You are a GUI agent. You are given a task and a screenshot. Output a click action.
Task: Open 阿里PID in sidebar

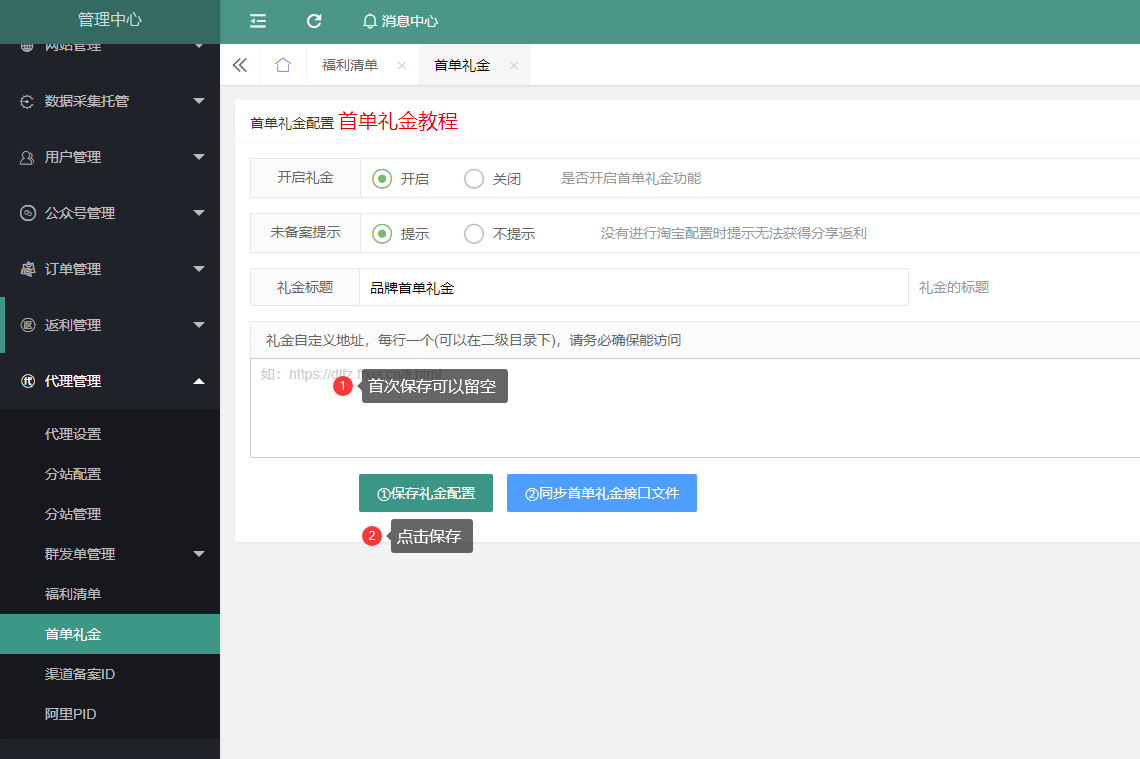(x=71, y=714)
